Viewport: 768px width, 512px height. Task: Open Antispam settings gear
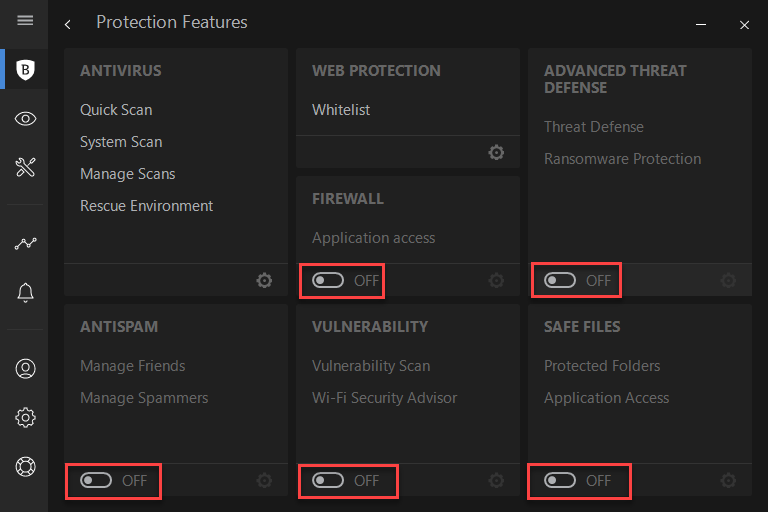pyautogui.click(x=264, y=481)
